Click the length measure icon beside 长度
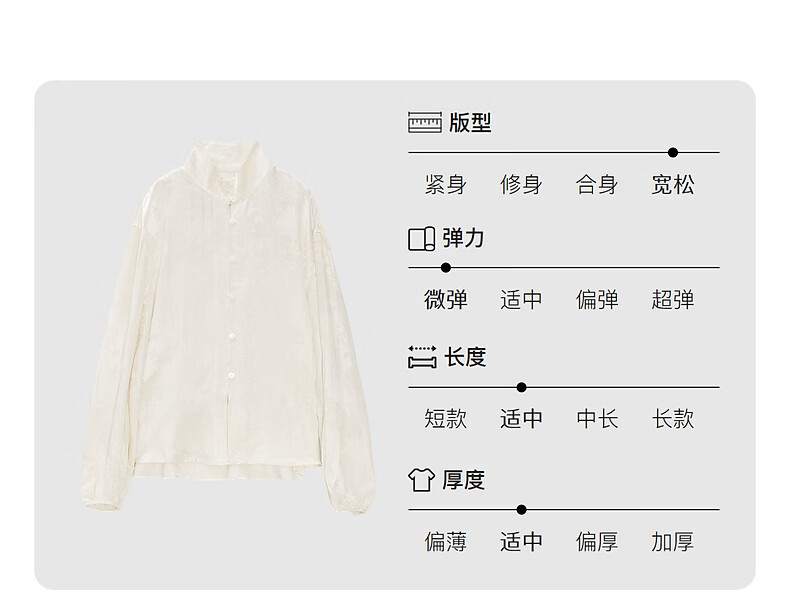Viewport: 790px width, 590px height. 422,357
